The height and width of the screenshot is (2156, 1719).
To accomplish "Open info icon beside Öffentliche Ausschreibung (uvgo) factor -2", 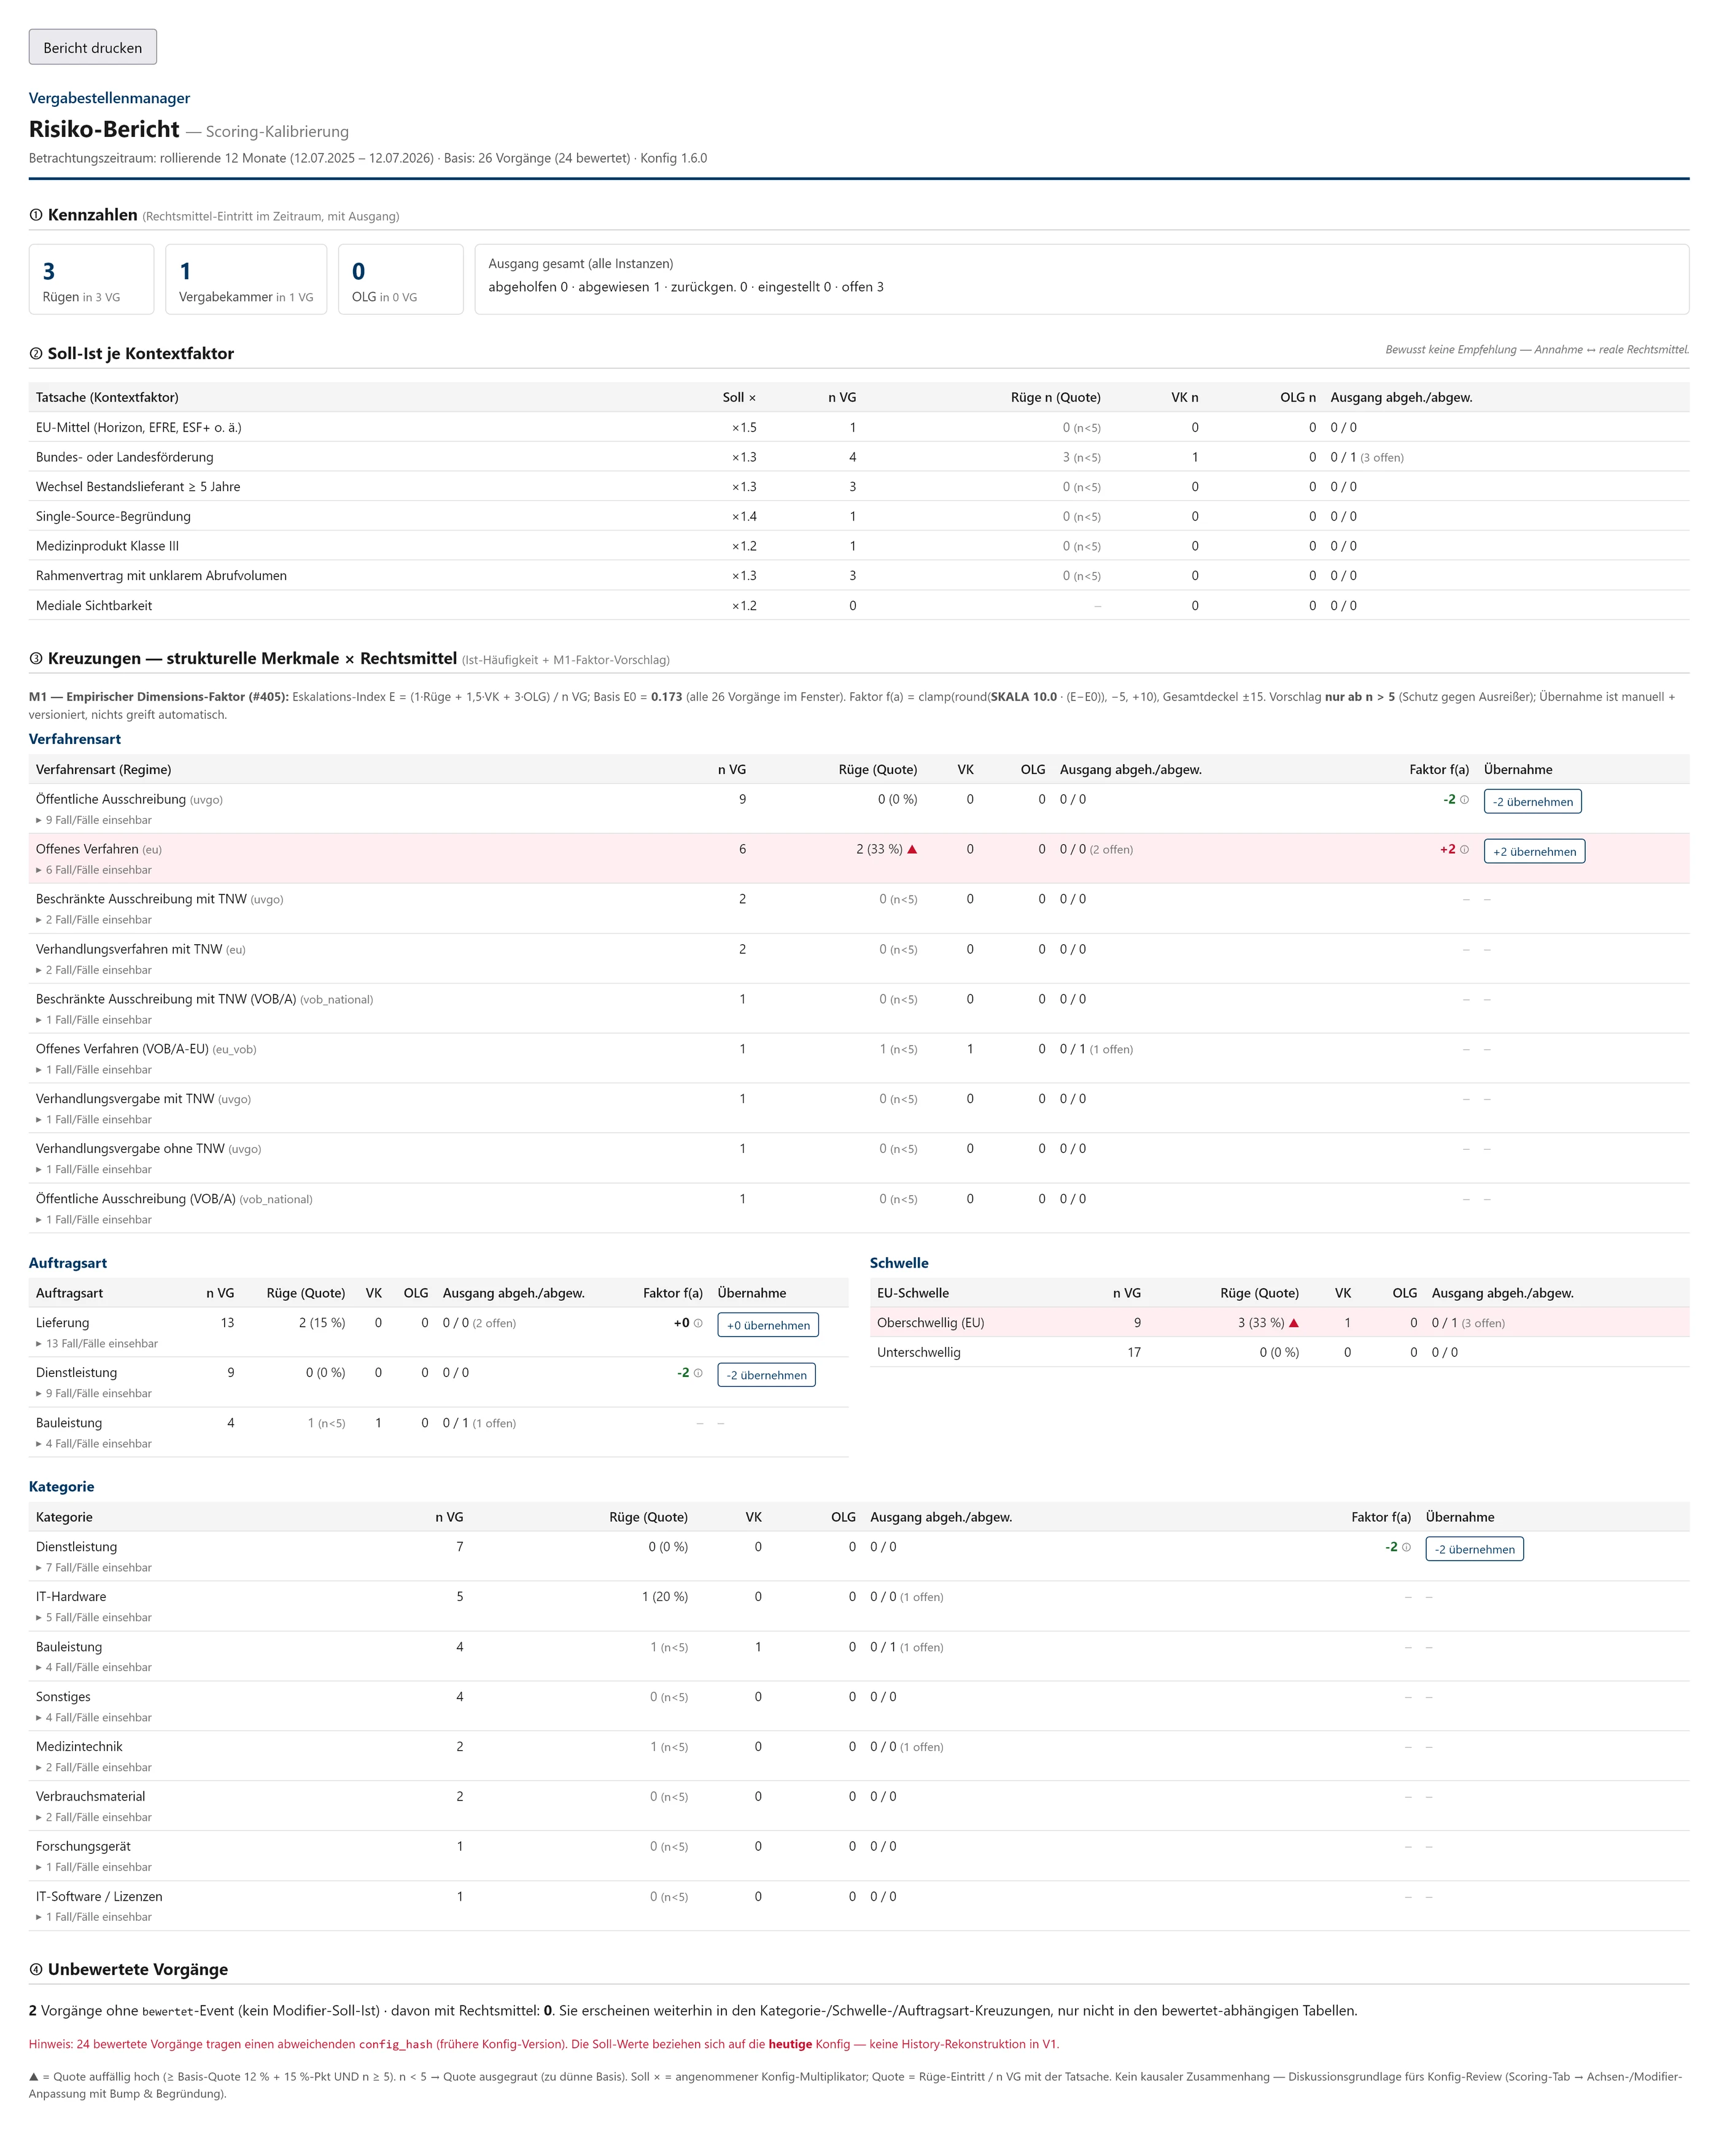I will tap(1464, 800).
